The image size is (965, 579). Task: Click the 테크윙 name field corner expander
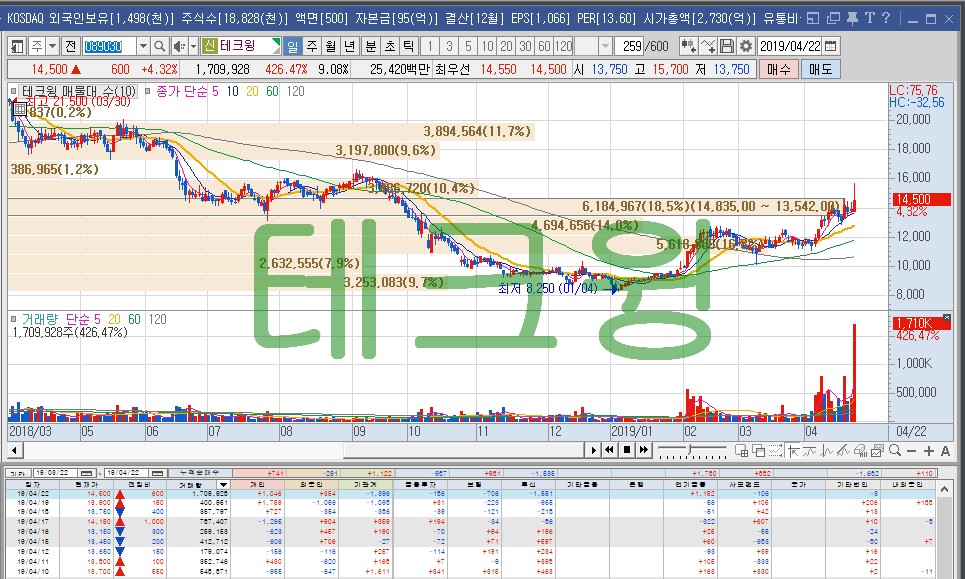(x=276, y=46)
